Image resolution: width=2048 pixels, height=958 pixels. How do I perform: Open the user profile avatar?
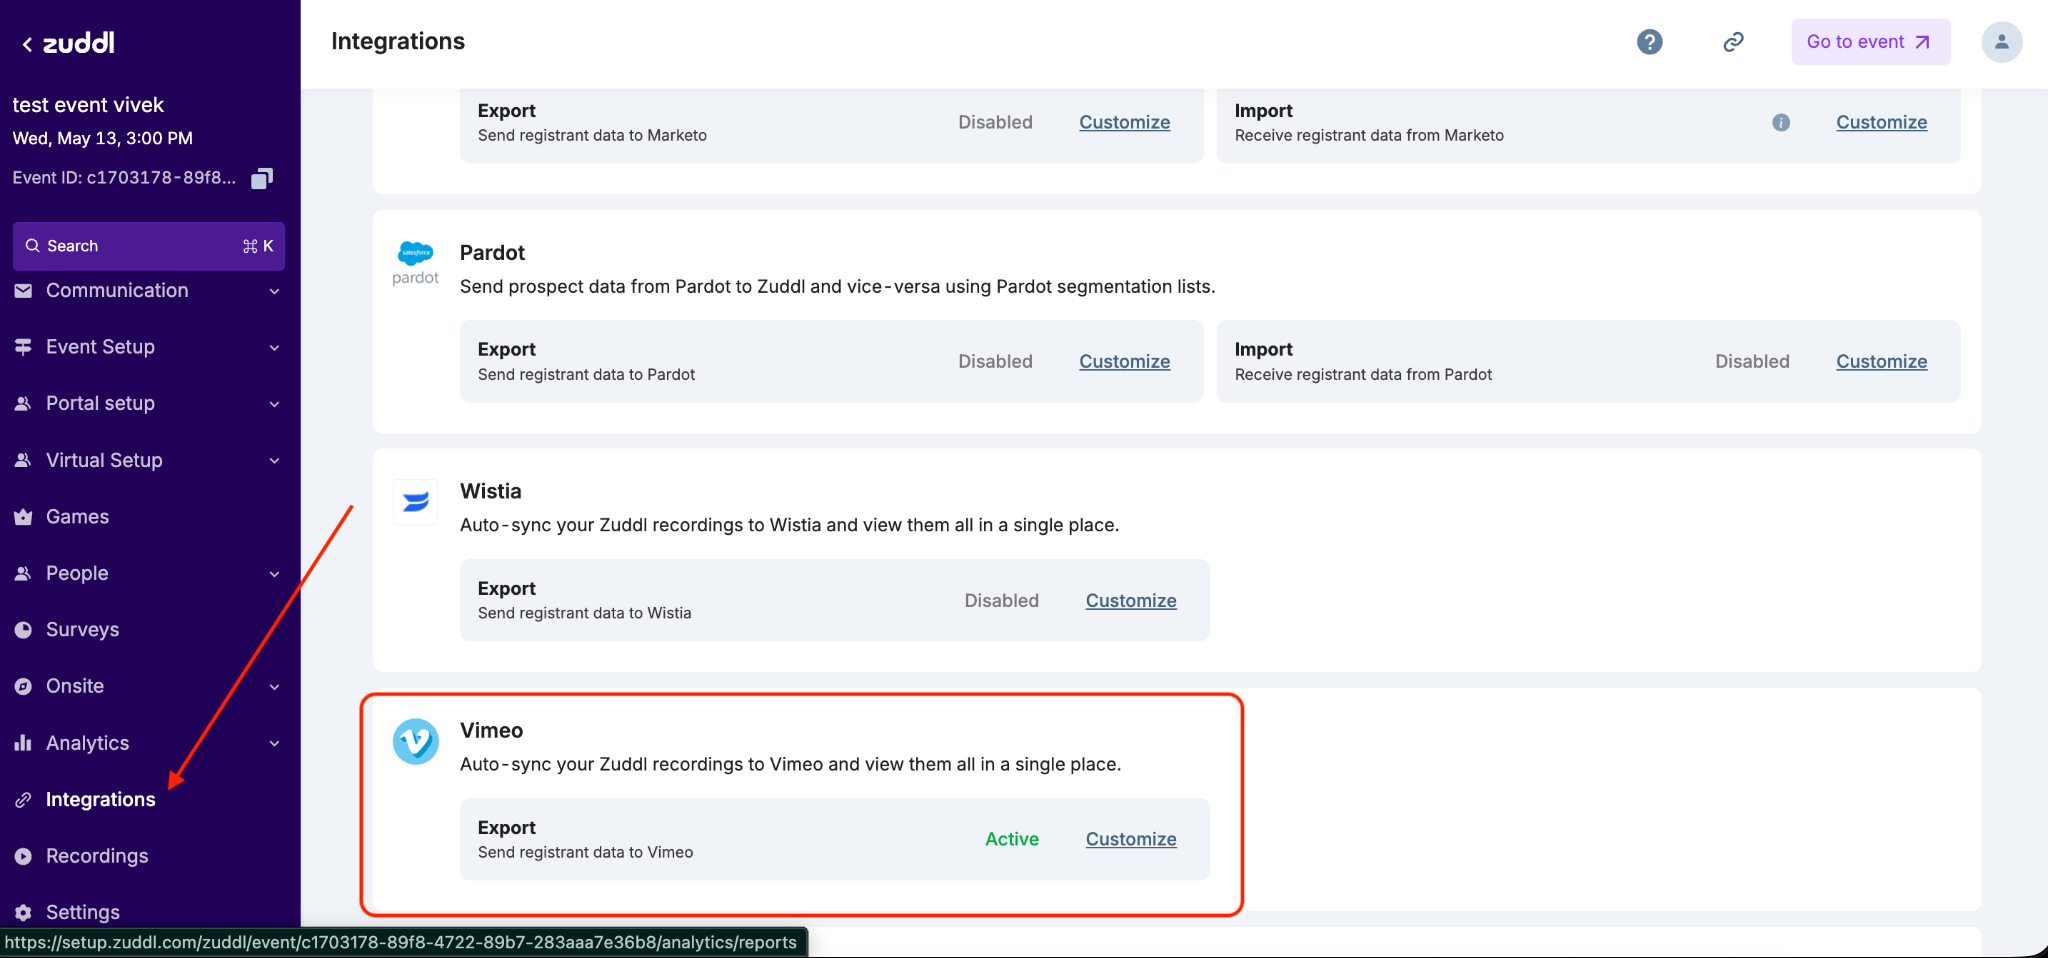[2001, 42]
